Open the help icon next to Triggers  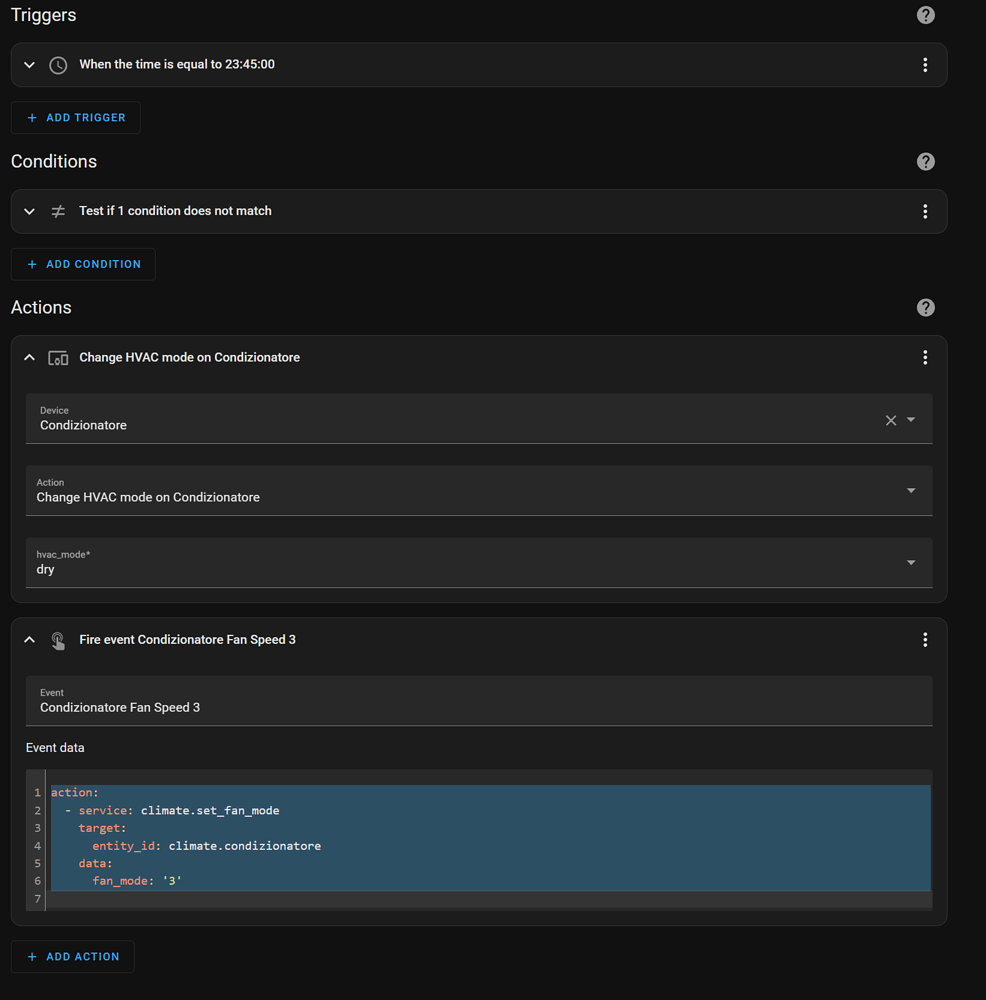[x=925, y=14]
